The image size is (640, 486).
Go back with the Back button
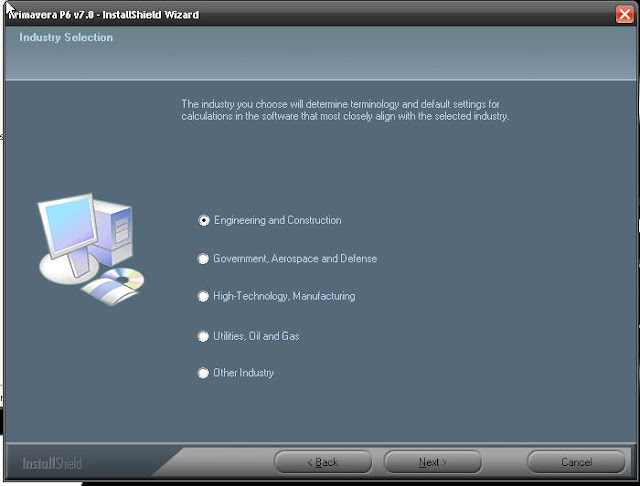click(x=323, y=462)
